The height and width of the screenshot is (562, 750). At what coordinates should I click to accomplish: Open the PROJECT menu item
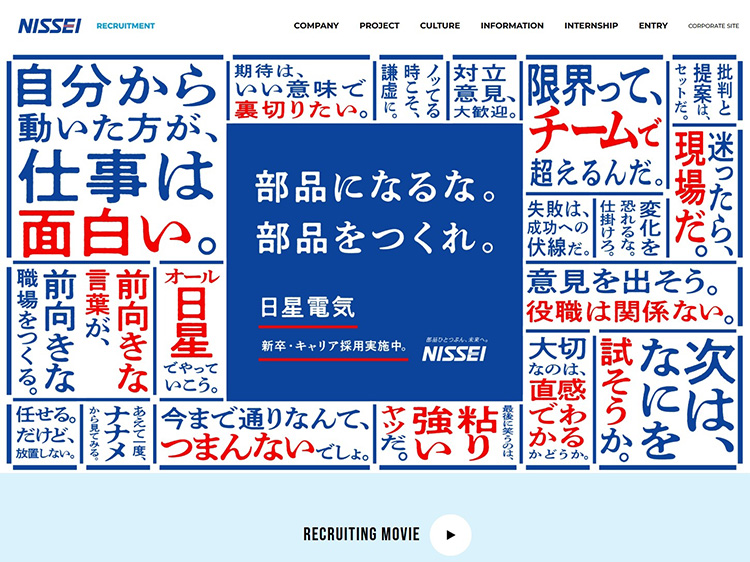click(x=379, y=26)
